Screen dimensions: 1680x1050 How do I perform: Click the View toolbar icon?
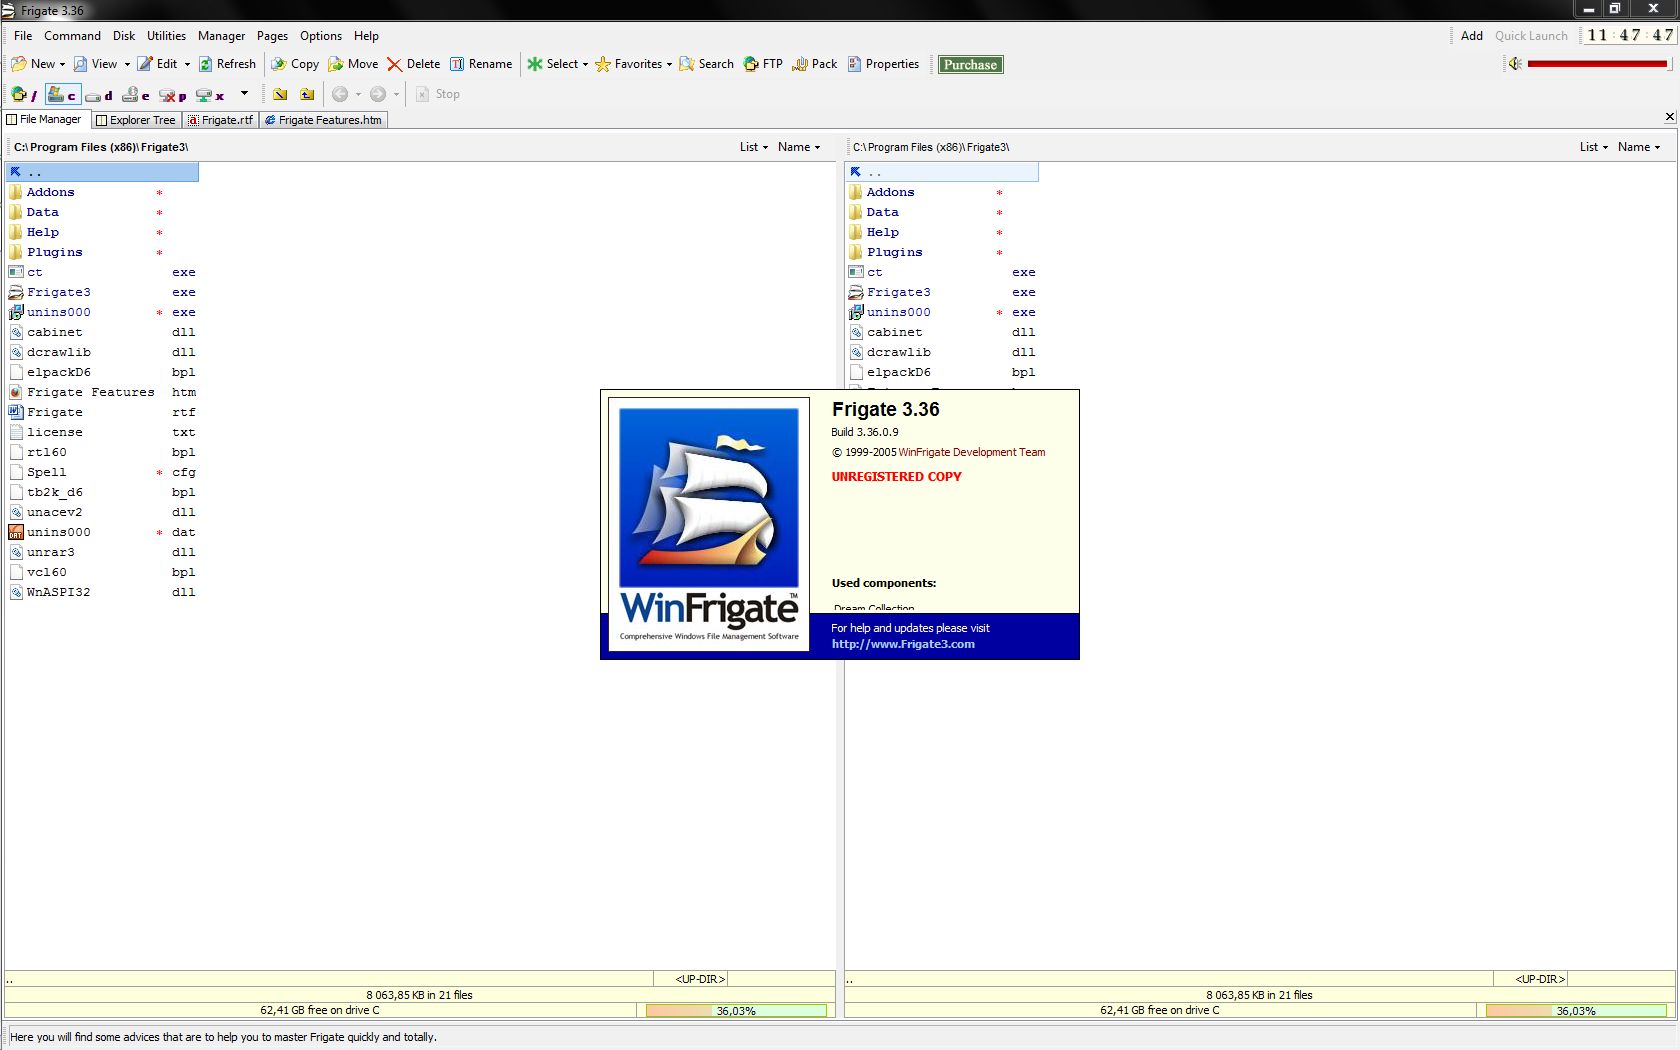click(80, 64)
